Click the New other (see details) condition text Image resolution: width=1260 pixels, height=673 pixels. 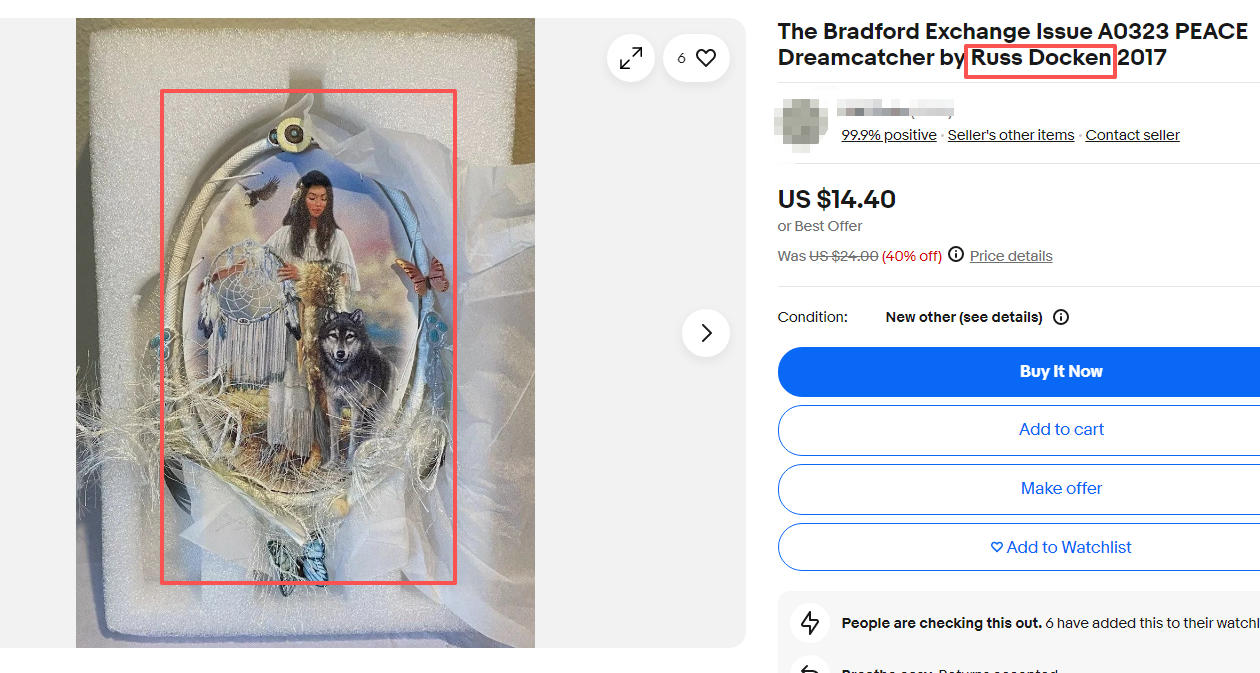pos(964,317)
